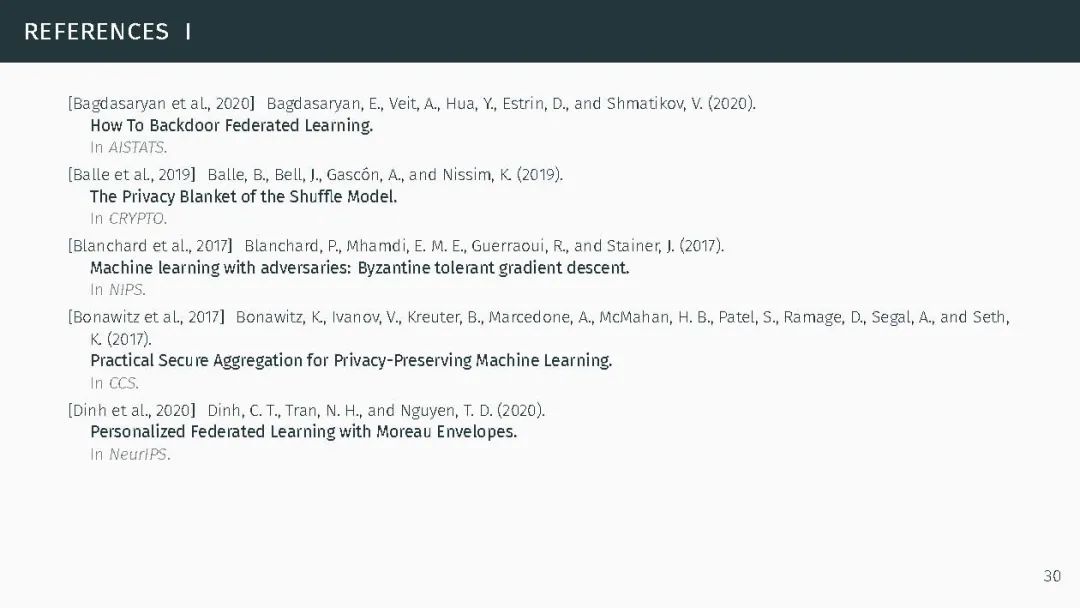The height and width of the screenshot is (608, 1080).
Task: Click the slide page number 30
Action: click(x=1051, y=576)
